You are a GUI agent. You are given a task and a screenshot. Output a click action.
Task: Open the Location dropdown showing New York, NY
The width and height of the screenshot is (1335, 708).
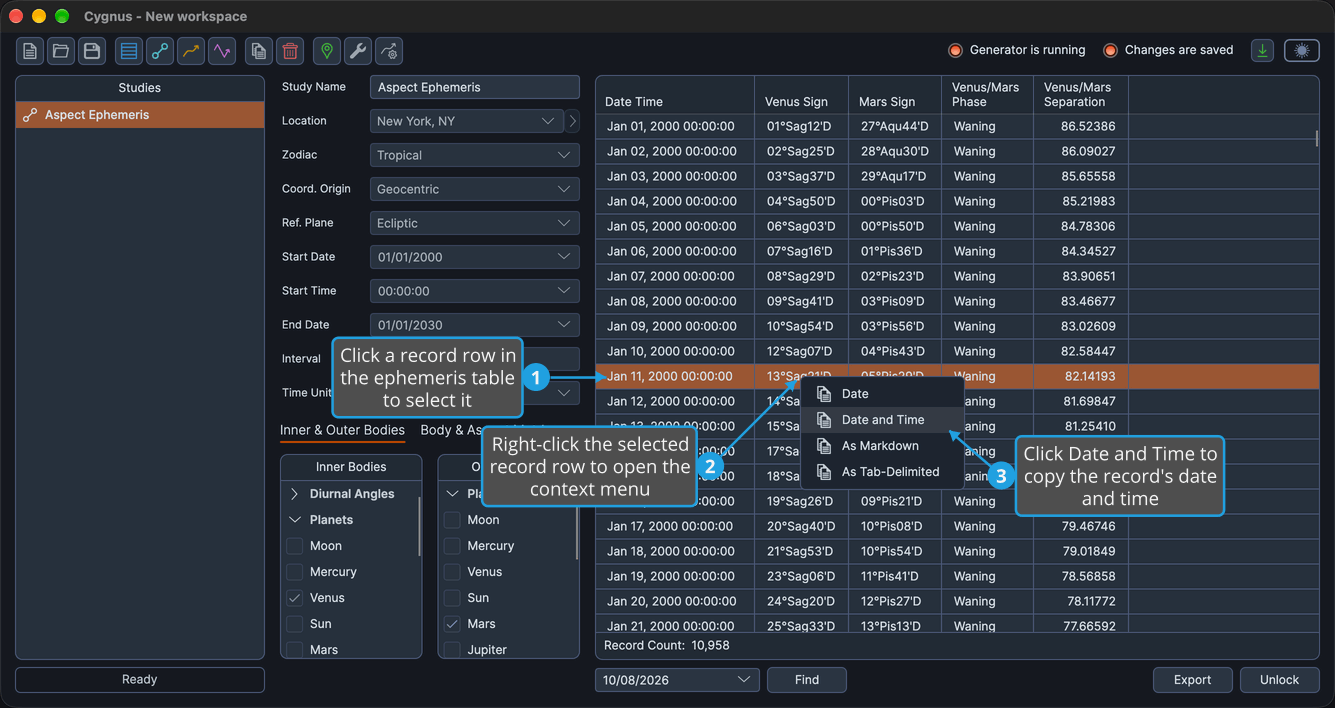click(x=466, y=121)
